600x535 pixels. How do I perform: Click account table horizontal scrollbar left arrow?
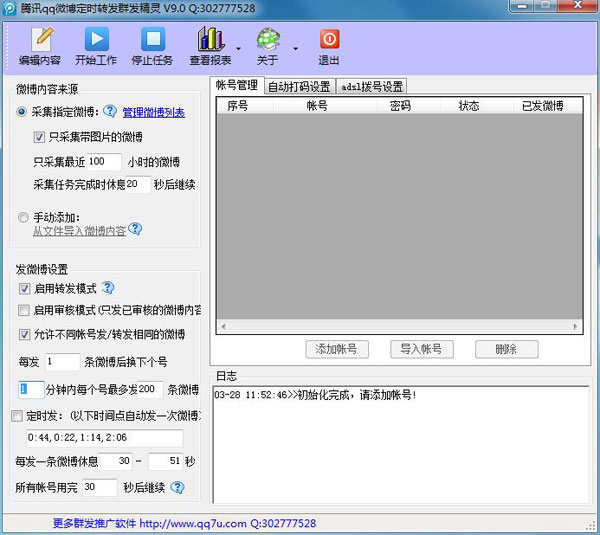pyautogui.click(x=223, y=326)
